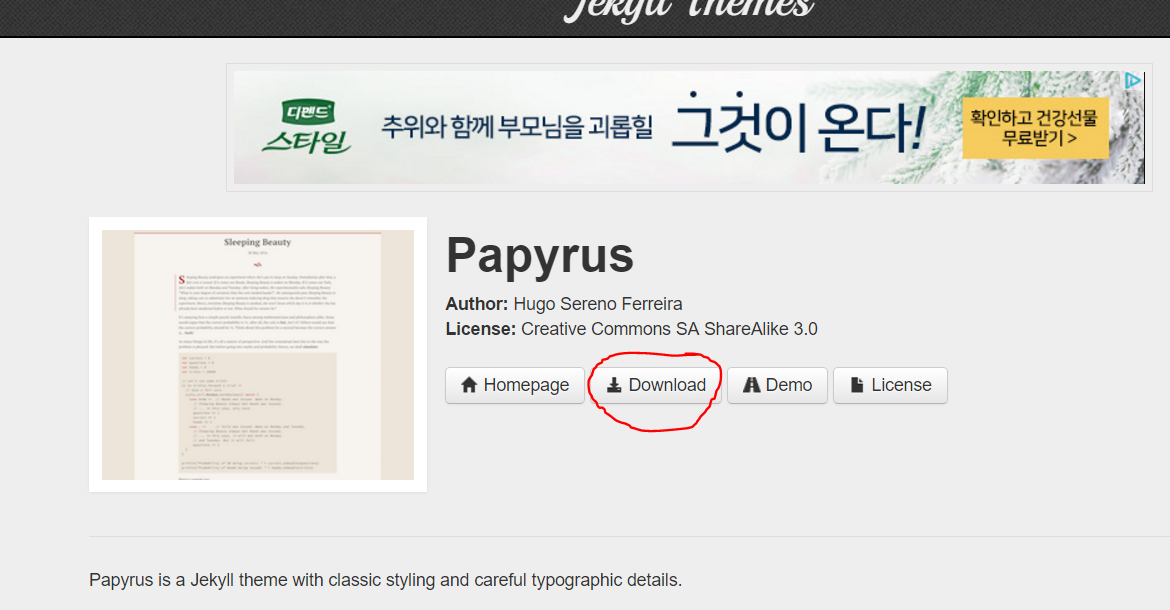Click the author name Hugo Sereno Ferreira

598,304
